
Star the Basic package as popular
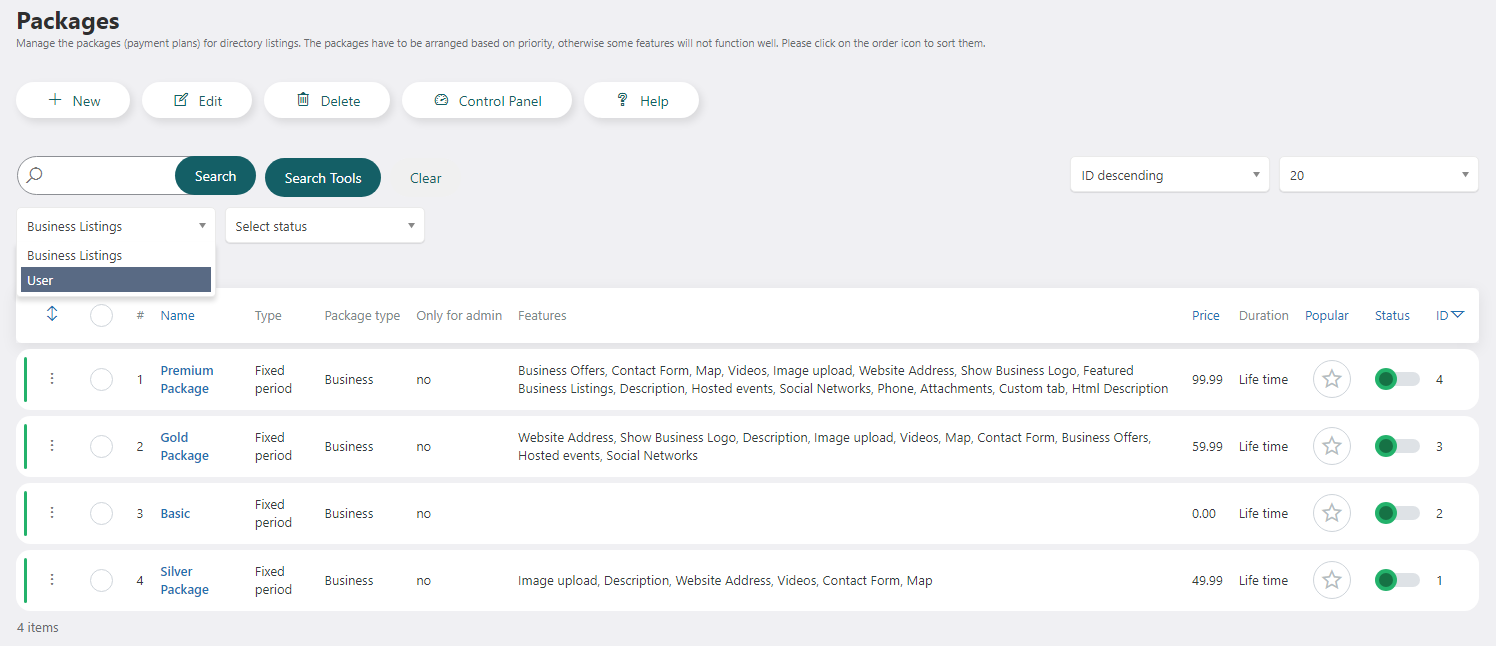click(x=1331, y=513)
